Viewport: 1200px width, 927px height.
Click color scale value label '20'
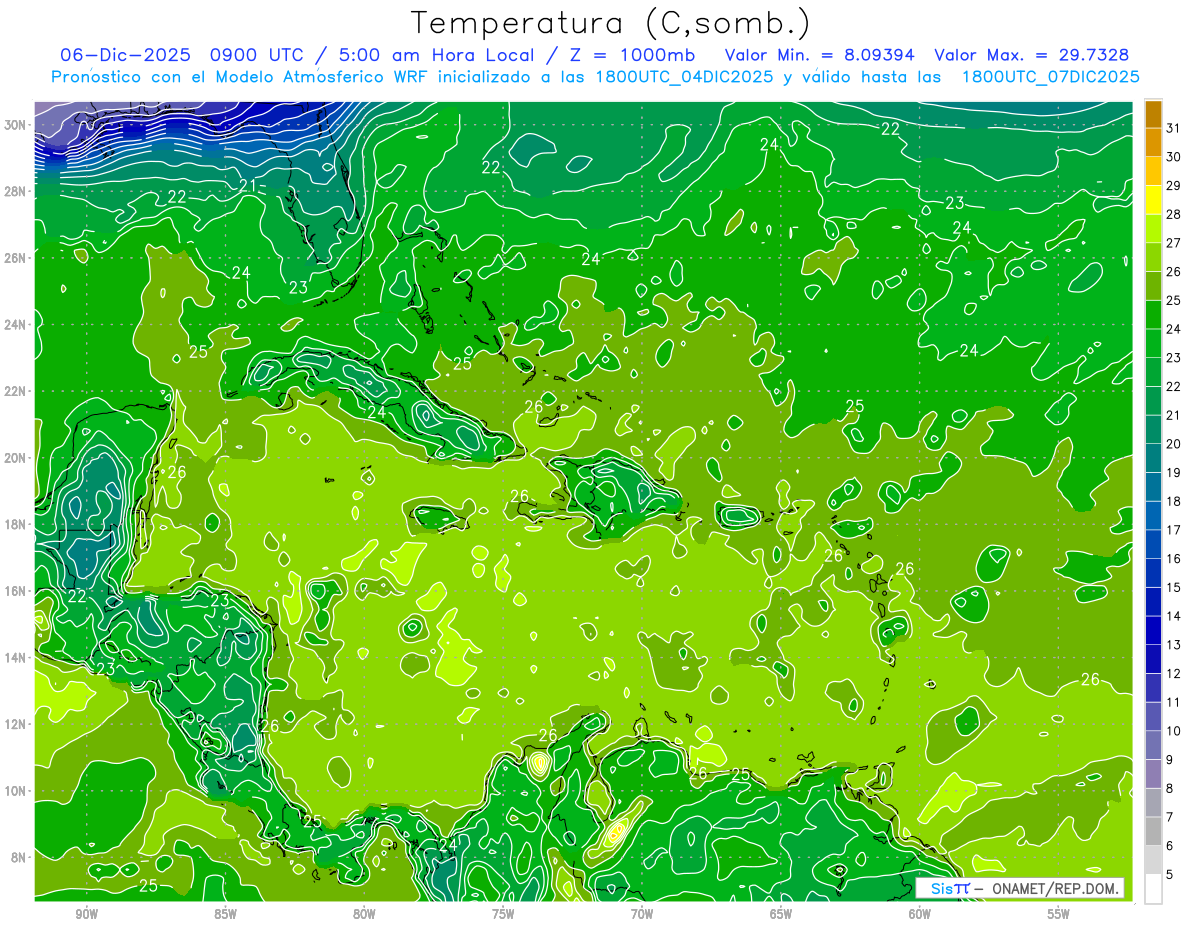[x=1174, y=444]
